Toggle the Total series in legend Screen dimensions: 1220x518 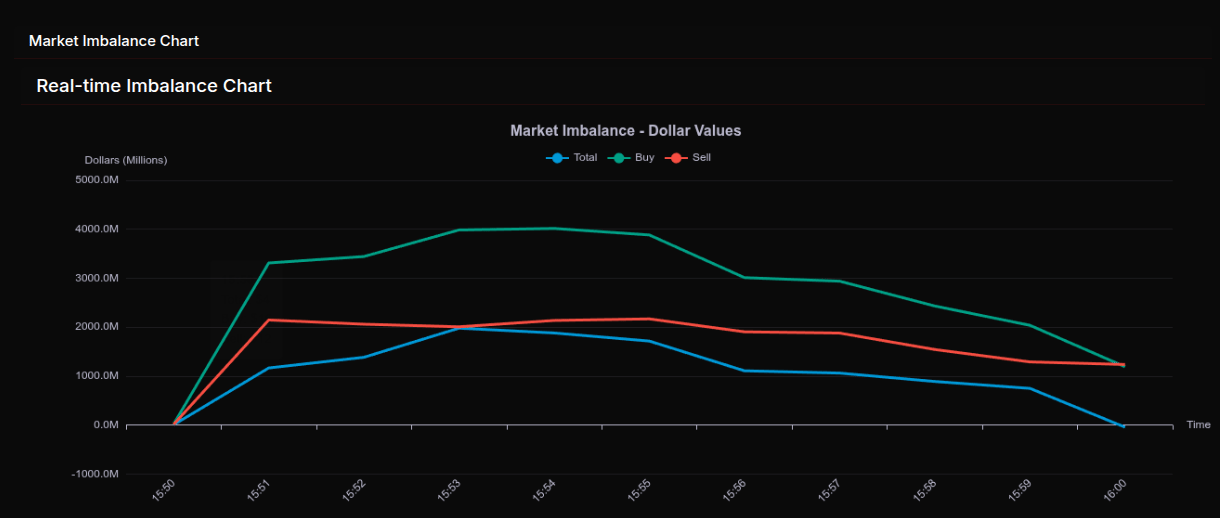coord(572,158)
